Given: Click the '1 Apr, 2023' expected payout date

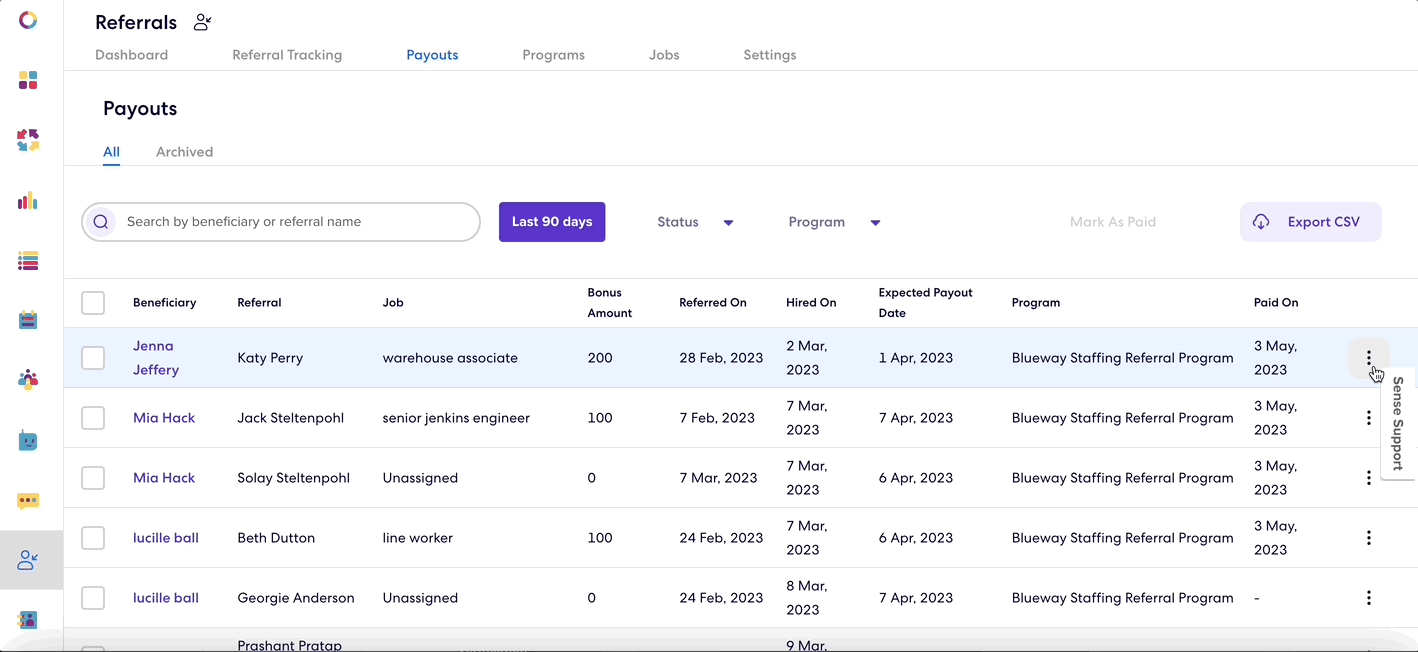Looking at the screenshot, I should point(916,358).
